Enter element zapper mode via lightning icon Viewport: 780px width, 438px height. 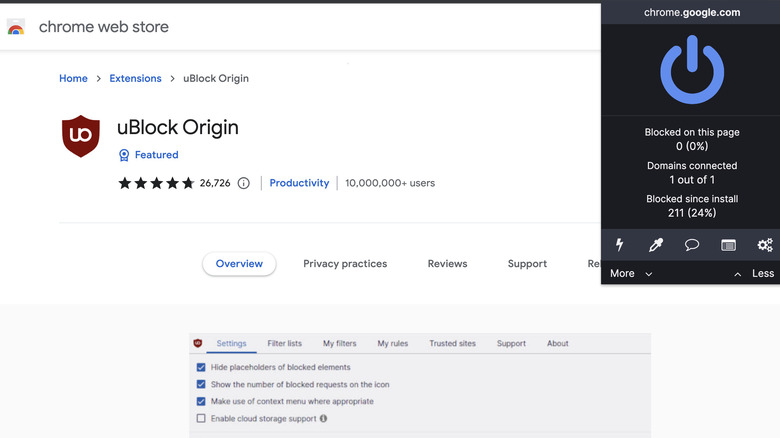coord(619,245)
